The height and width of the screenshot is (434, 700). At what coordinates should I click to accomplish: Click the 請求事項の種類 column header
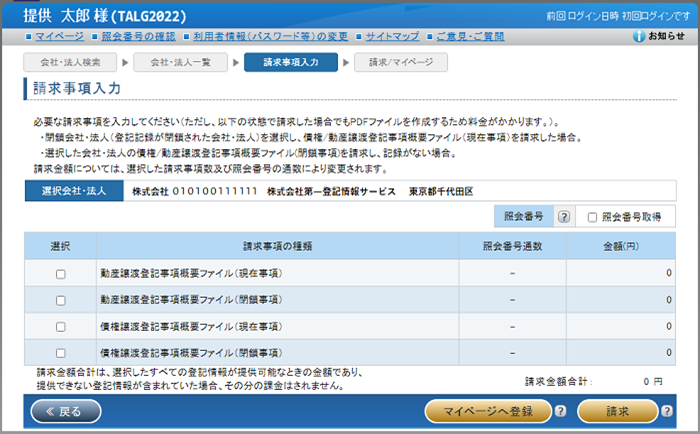coord(277,246)
